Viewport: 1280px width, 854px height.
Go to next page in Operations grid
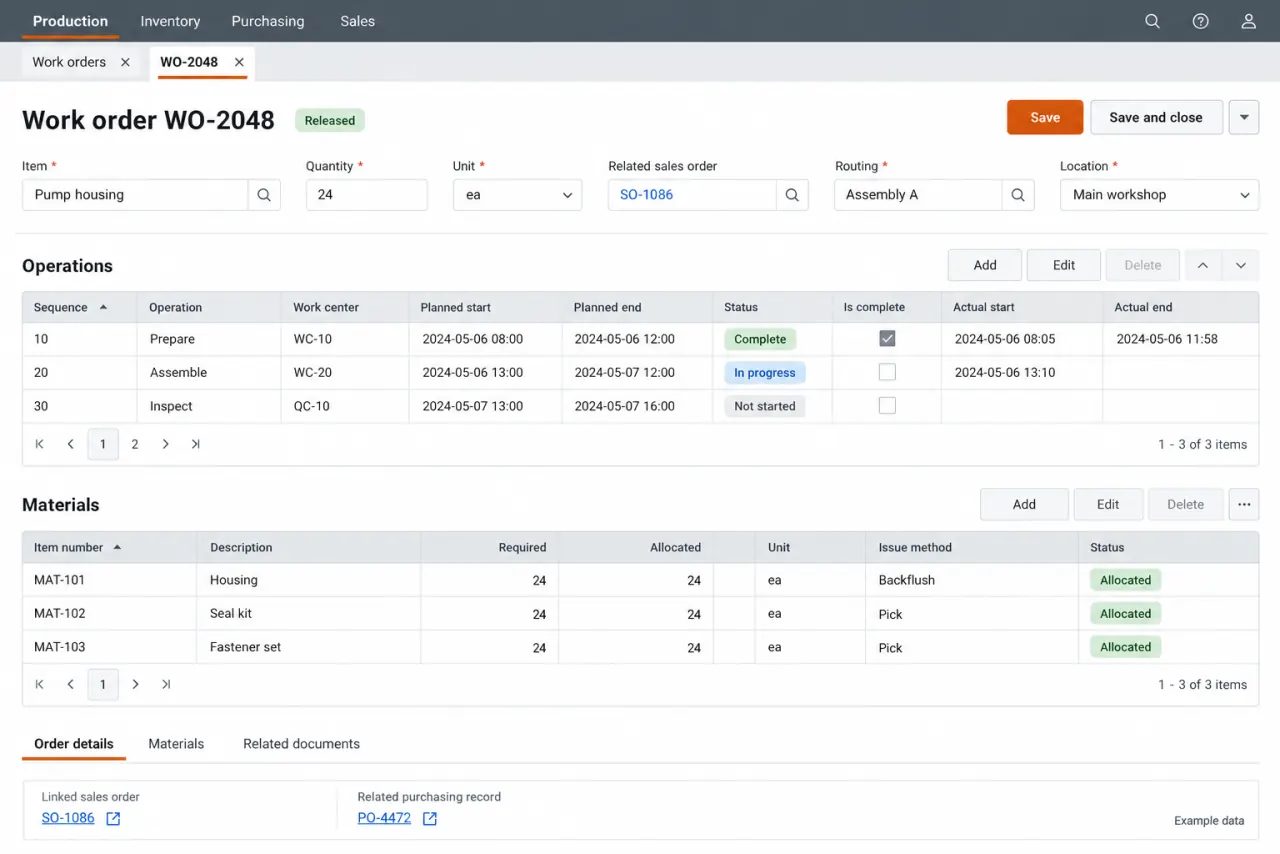[165, 444]
